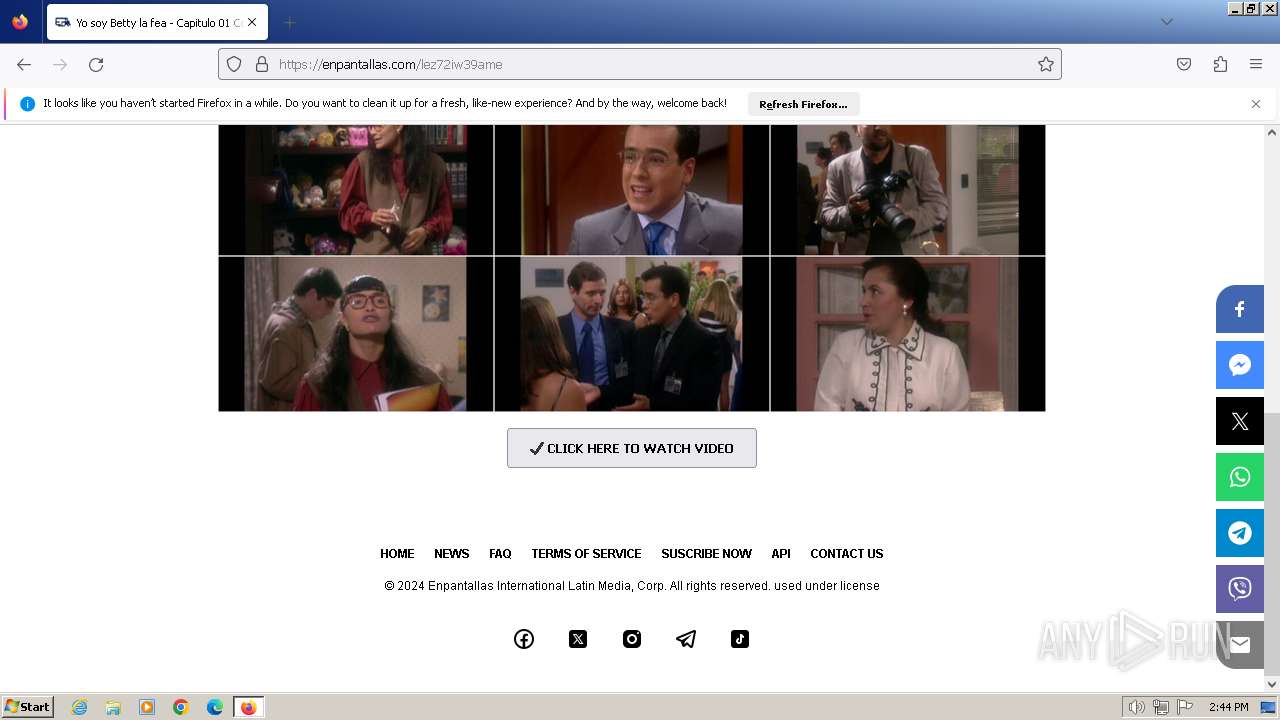Launch Internet Explorer from taskbar
1280x720 pixels.
[x=80, y=707]
